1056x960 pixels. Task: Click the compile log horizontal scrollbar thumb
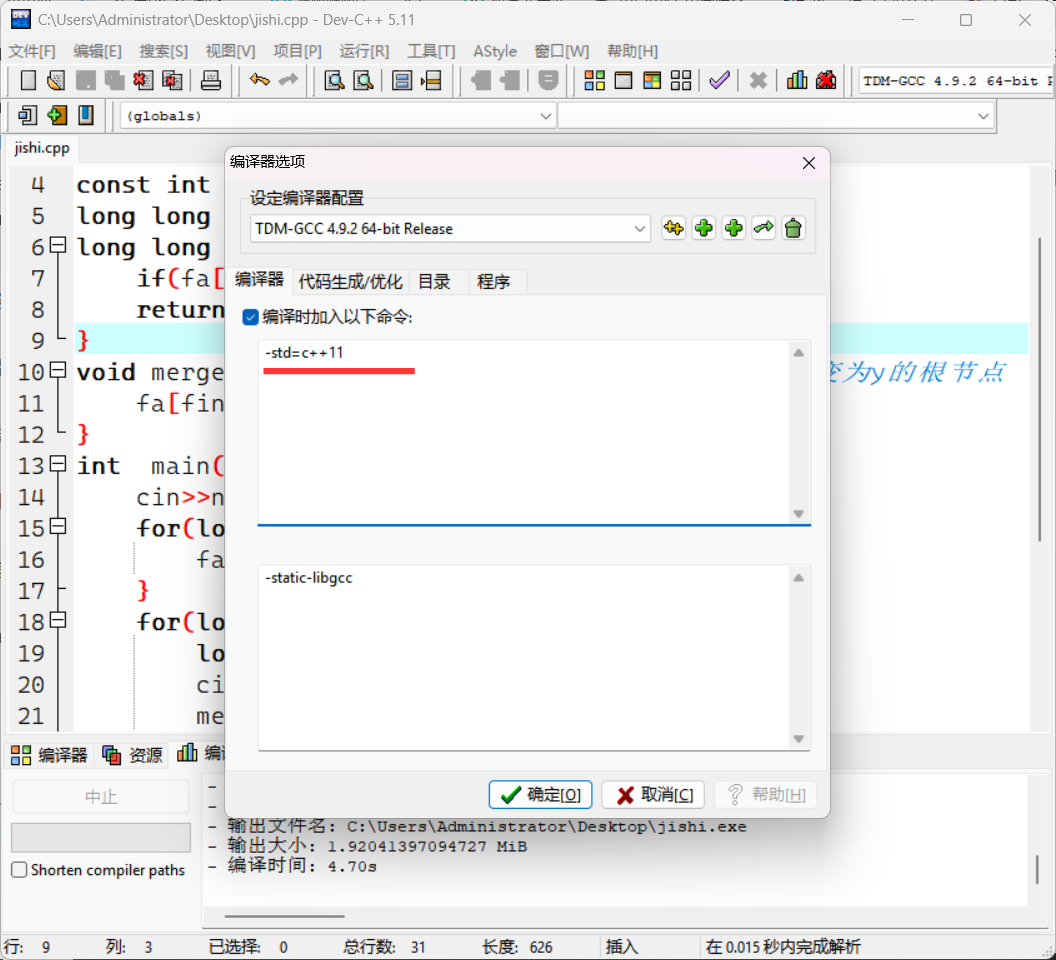(284, 916)
